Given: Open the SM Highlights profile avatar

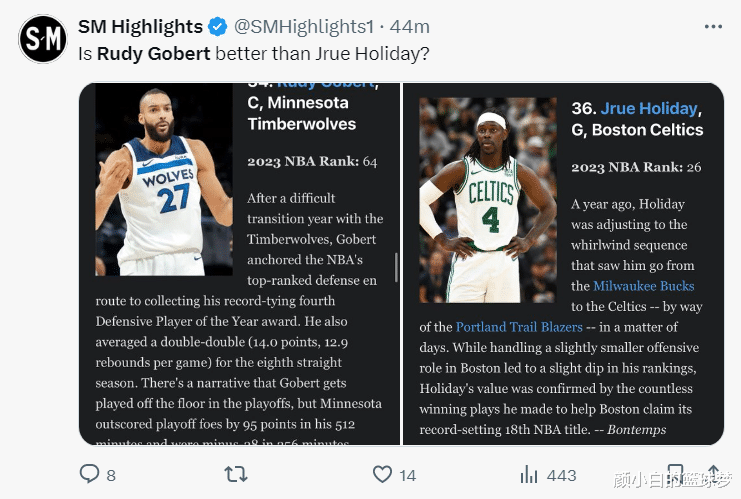Looking at the screenshot, I should click(43, 39).
